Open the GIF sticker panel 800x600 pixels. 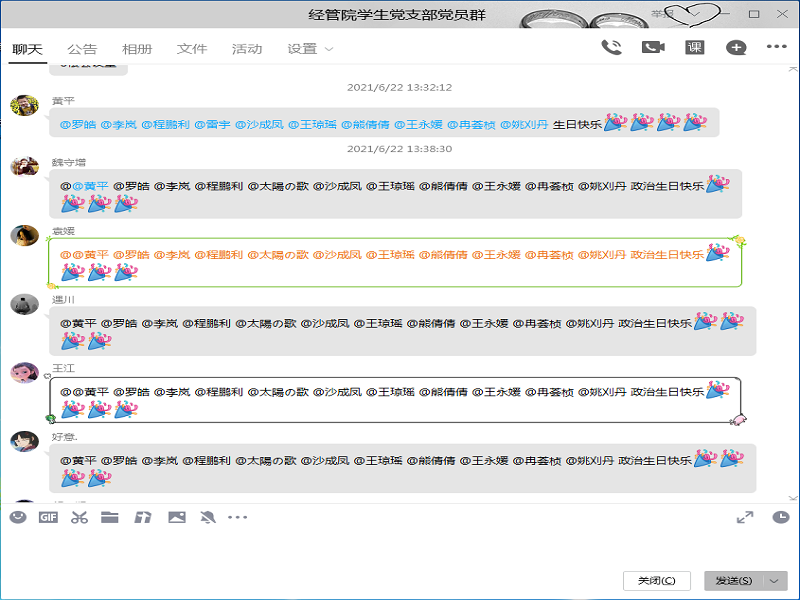[48, 517]
